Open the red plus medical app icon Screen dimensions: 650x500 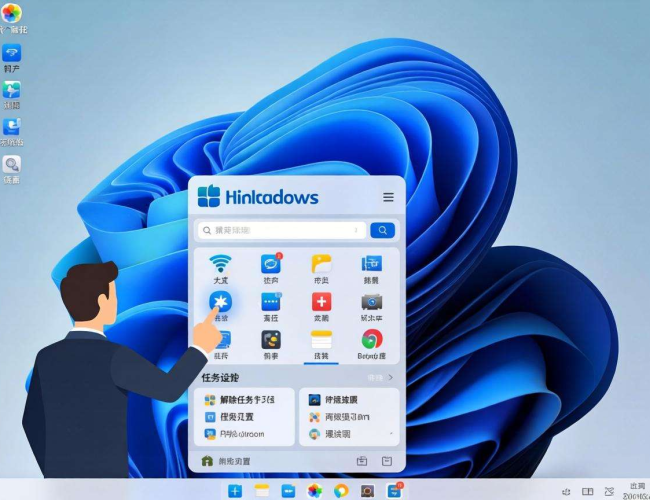pos(321,301)
